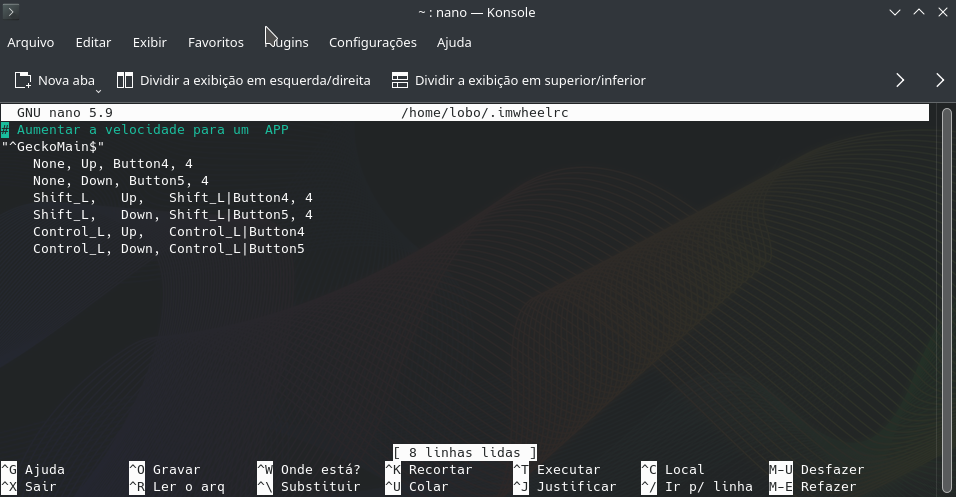Click the ^O Gravar shortcut
The height and width of the screenshot is (497, 956).
click(x=165, y=470)
